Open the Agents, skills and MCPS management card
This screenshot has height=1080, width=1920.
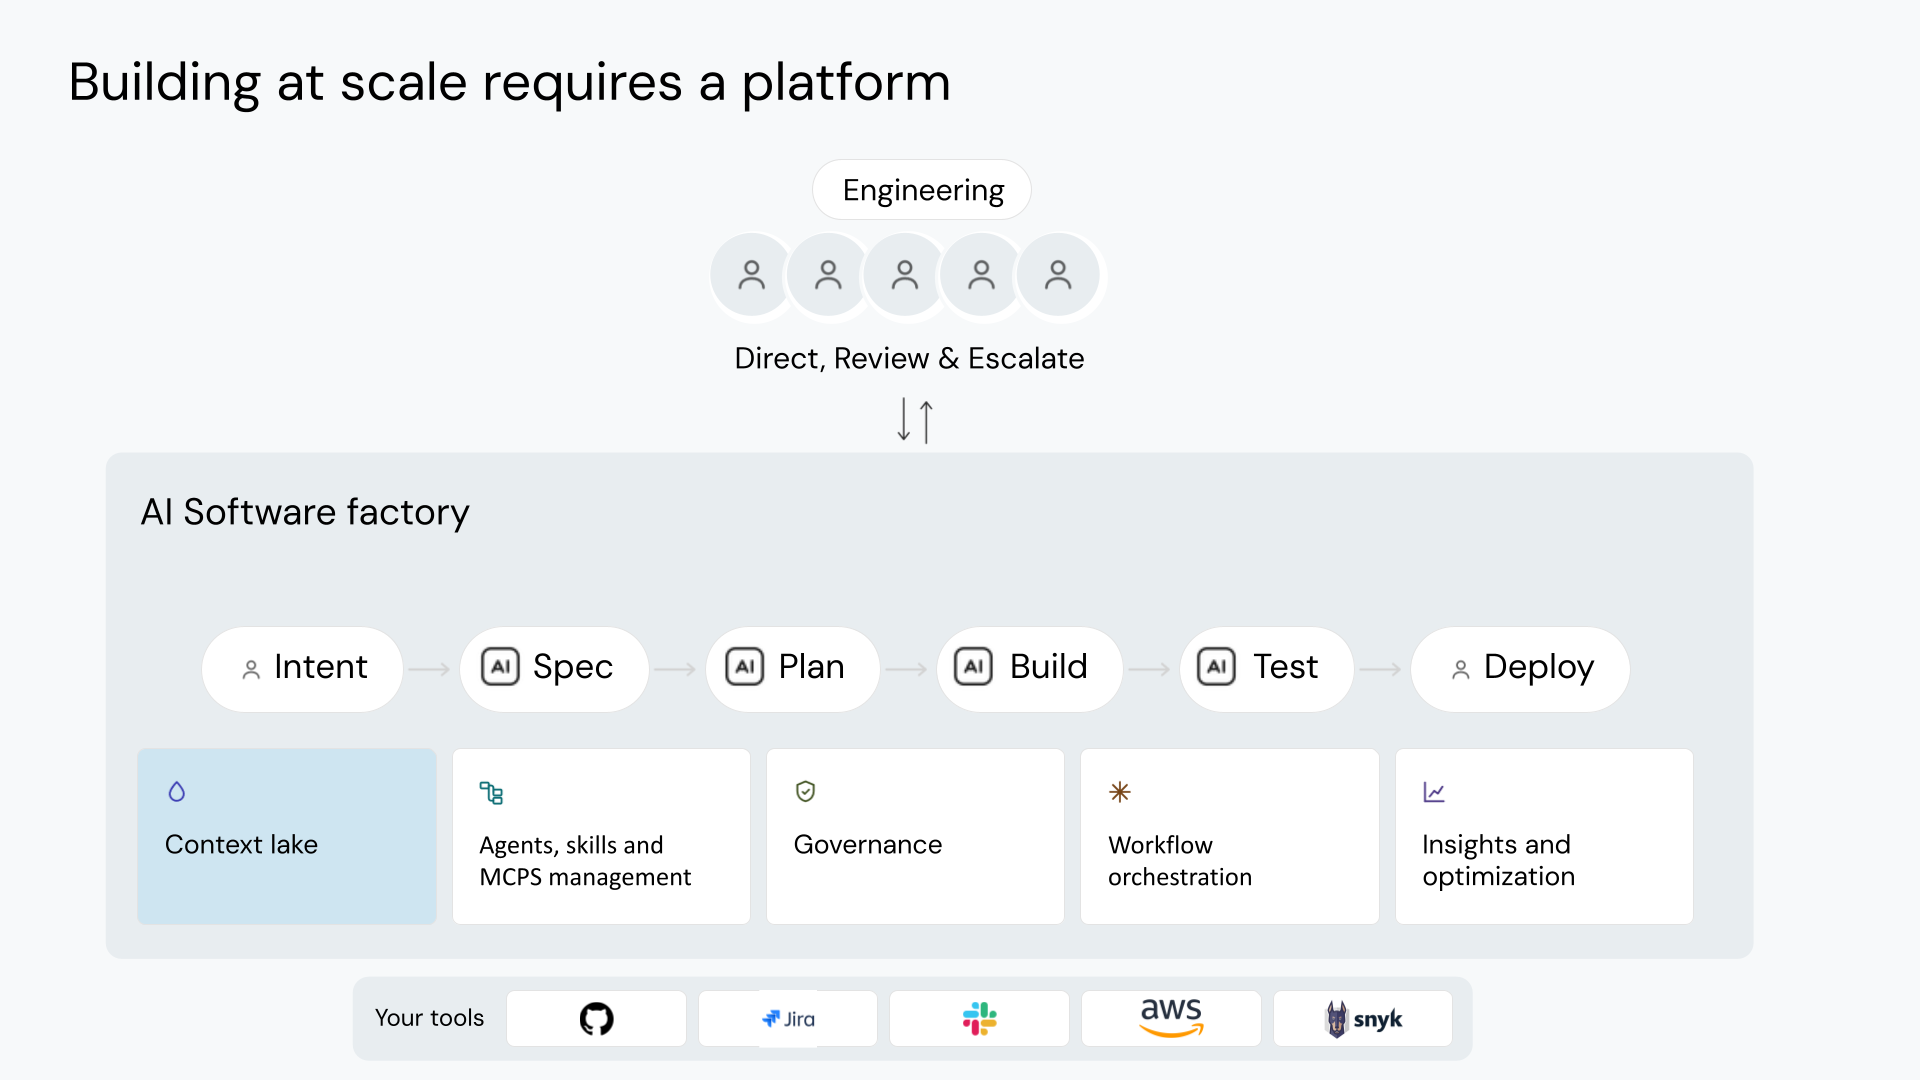[x=601, y=836]
